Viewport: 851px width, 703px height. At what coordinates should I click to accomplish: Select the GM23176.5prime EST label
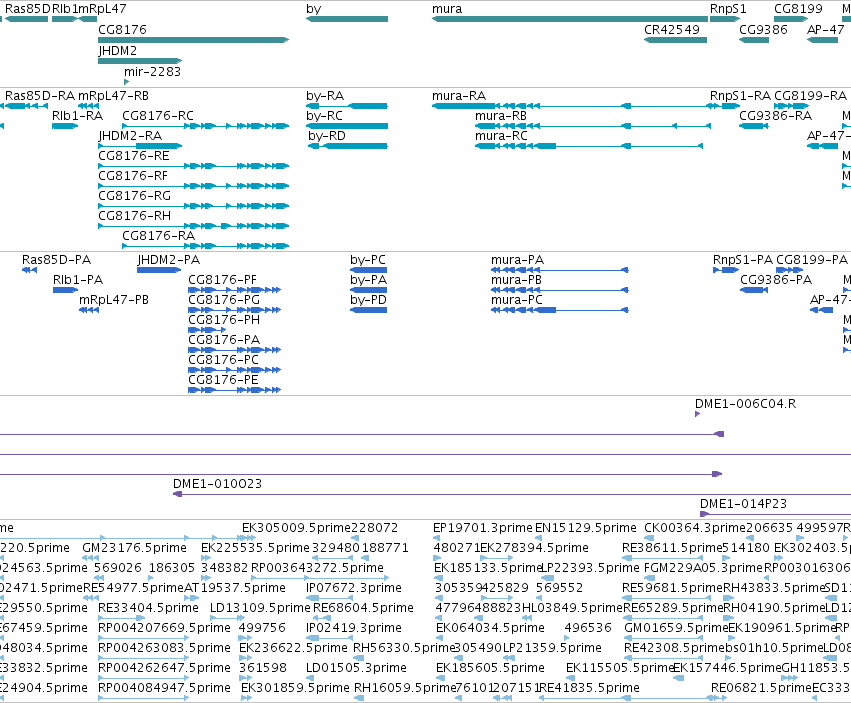tap(135, 548)
